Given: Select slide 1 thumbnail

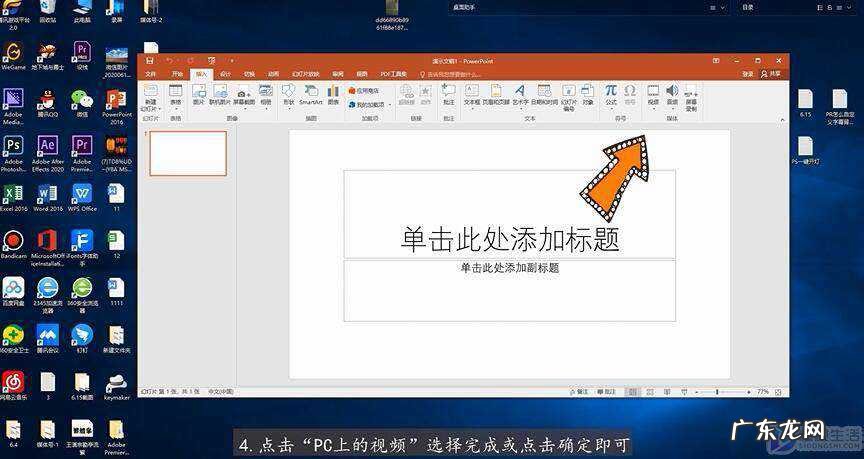Looking at the screenshot, I should [188, 153].
